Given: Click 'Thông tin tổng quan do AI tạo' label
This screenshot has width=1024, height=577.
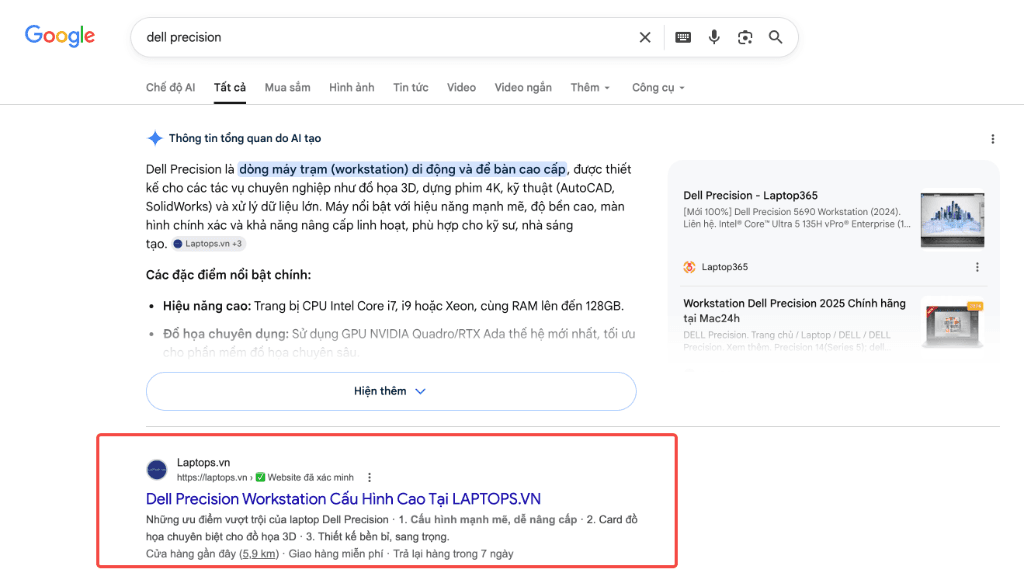Looking at the screenshot, I should coord(245,138).
